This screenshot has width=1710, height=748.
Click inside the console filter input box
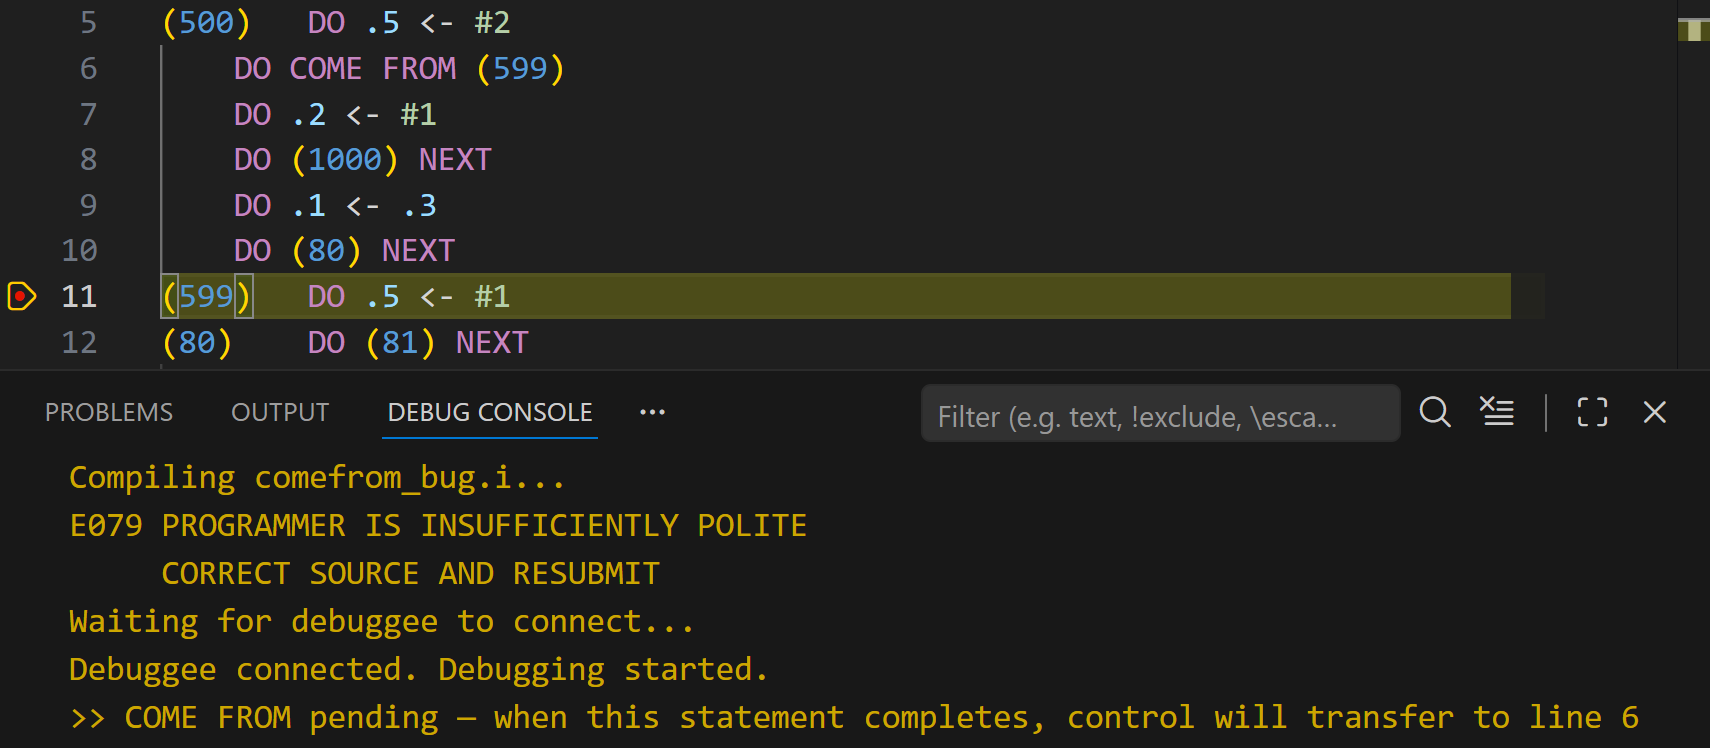(x=1160, y=414)
